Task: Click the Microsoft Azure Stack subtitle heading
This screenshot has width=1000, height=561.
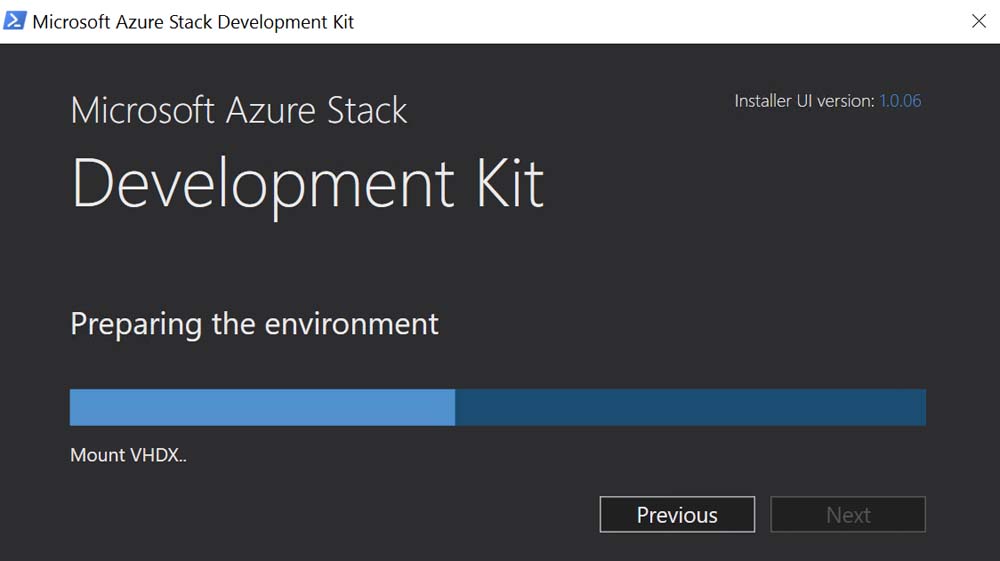Action: point(239,110)
